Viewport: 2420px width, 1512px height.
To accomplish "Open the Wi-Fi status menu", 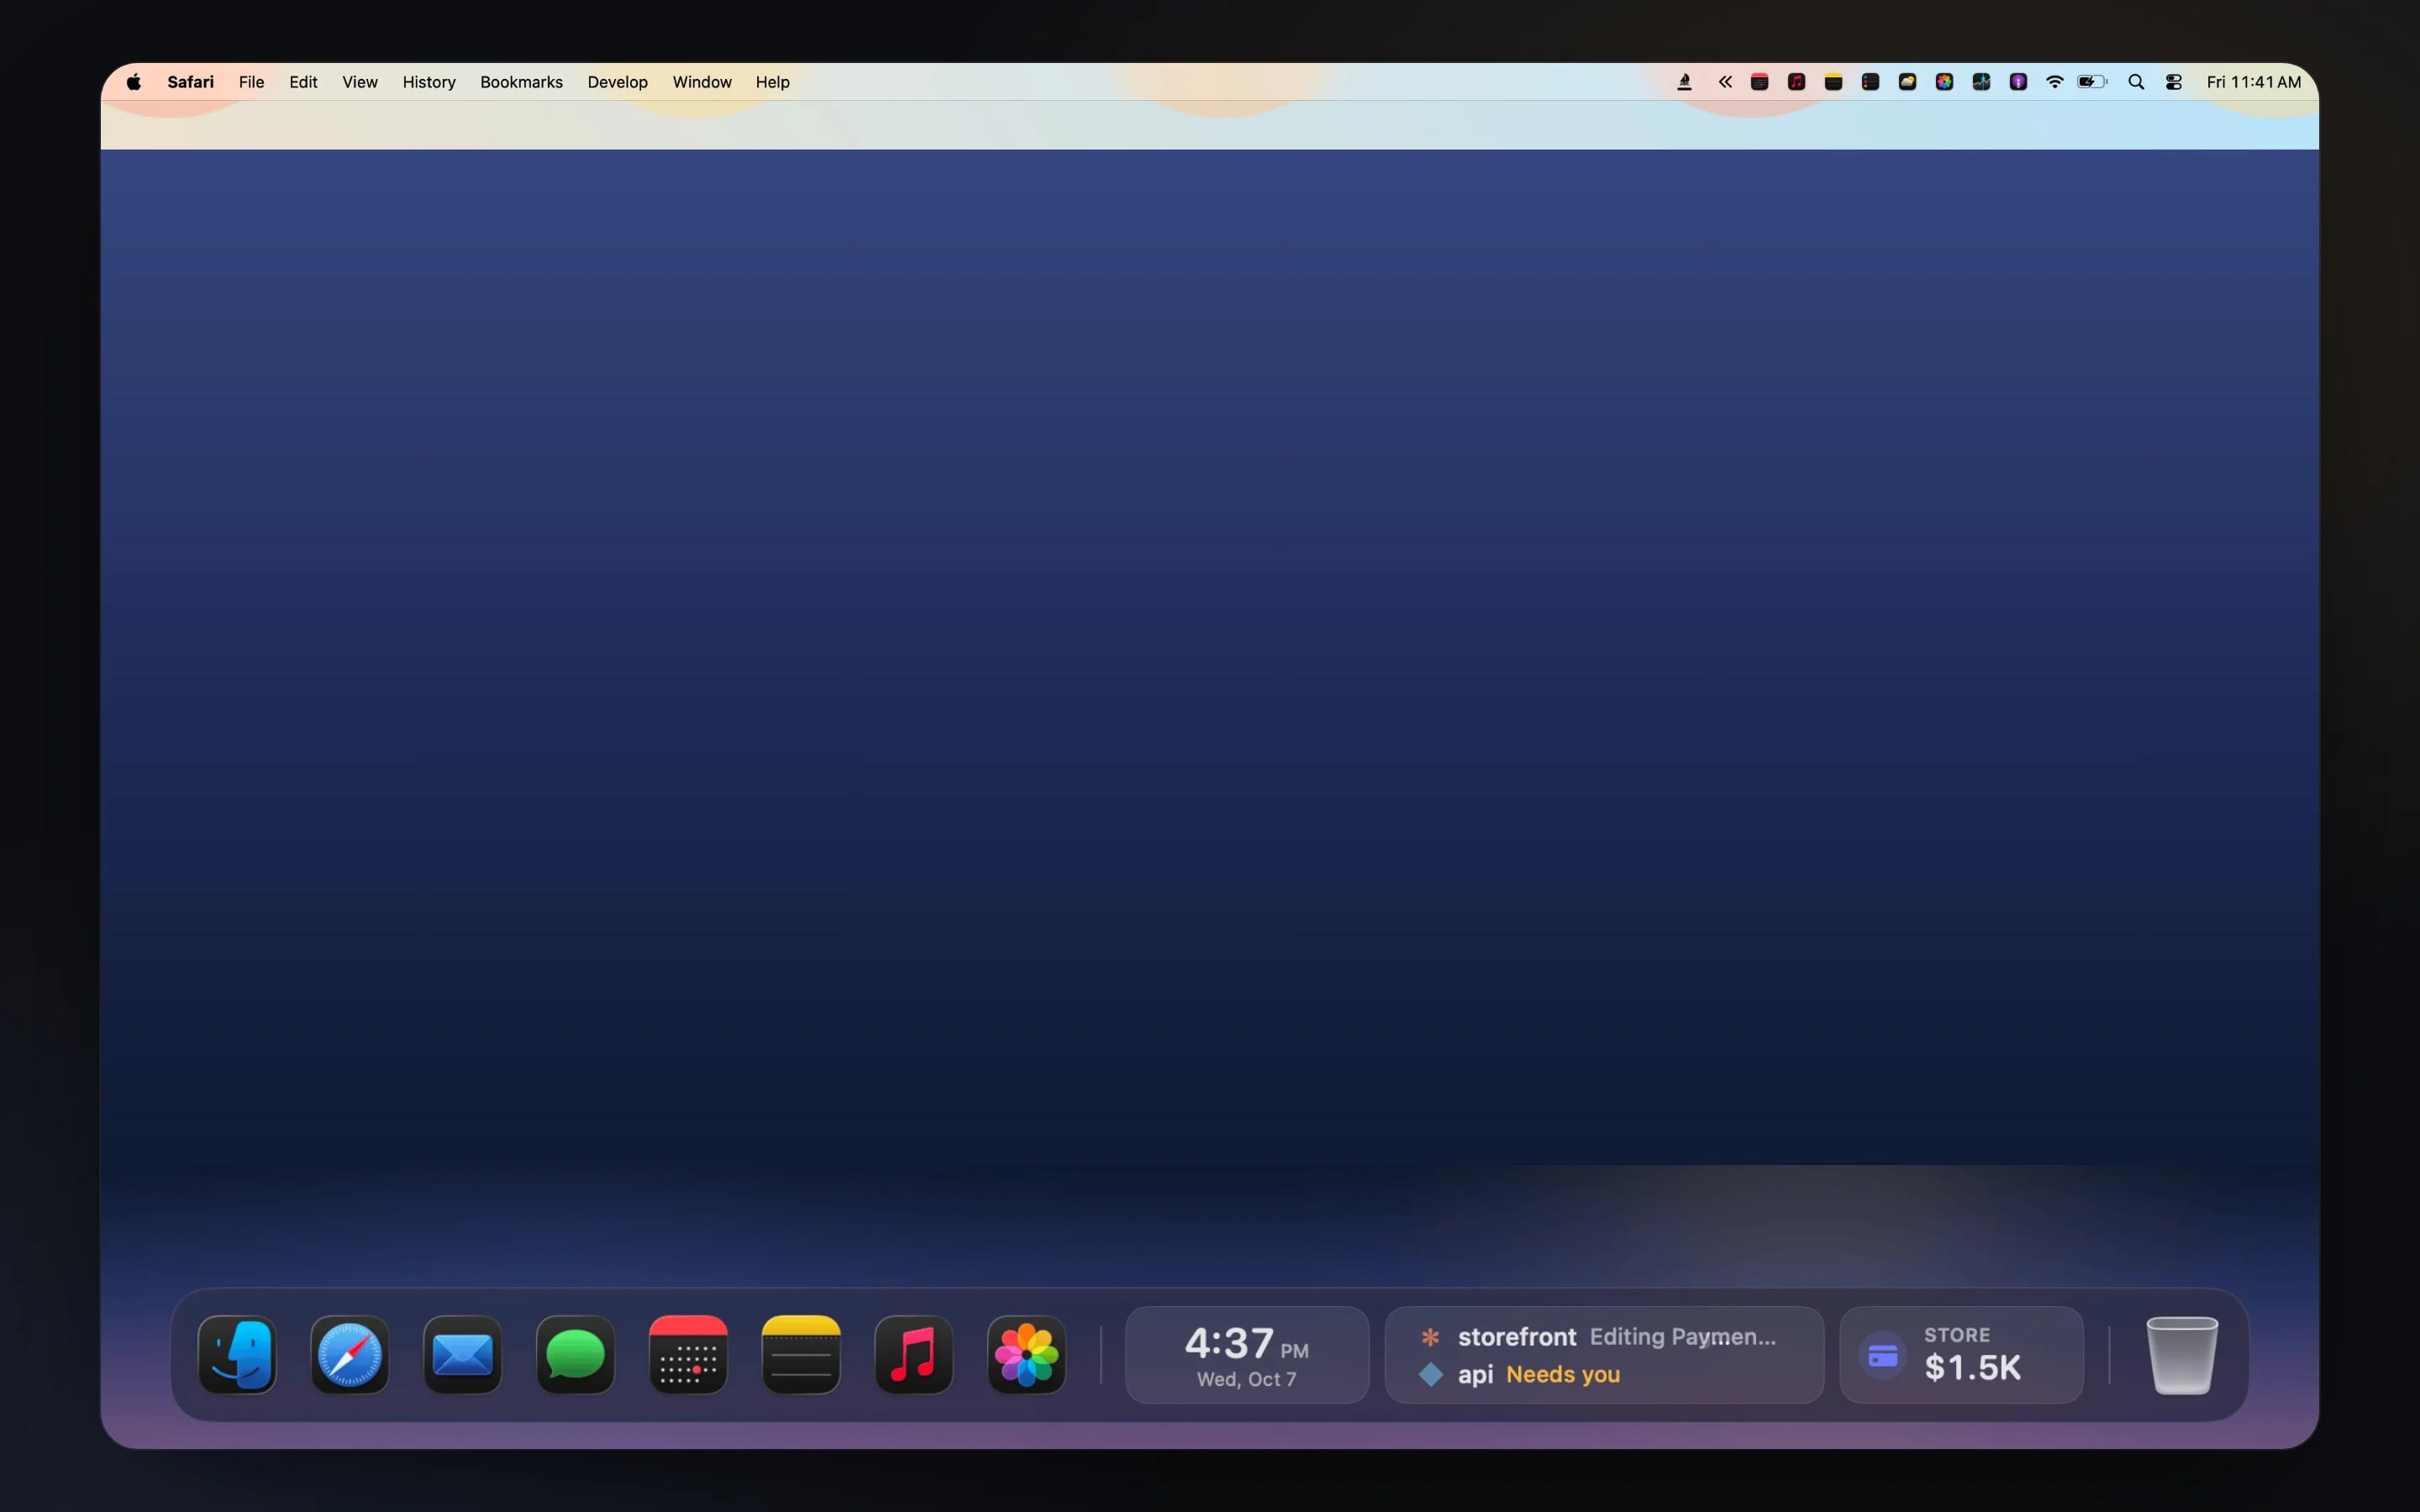I will coord(2055,82).
